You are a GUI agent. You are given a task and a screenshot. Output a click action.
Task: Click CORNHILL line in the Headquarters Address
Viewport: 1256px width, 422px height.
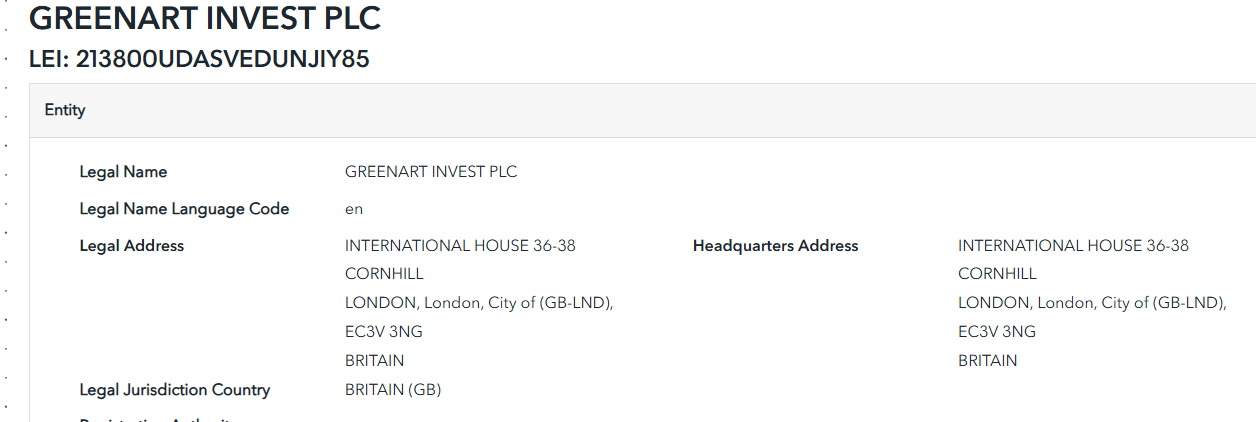pos(997,274)
